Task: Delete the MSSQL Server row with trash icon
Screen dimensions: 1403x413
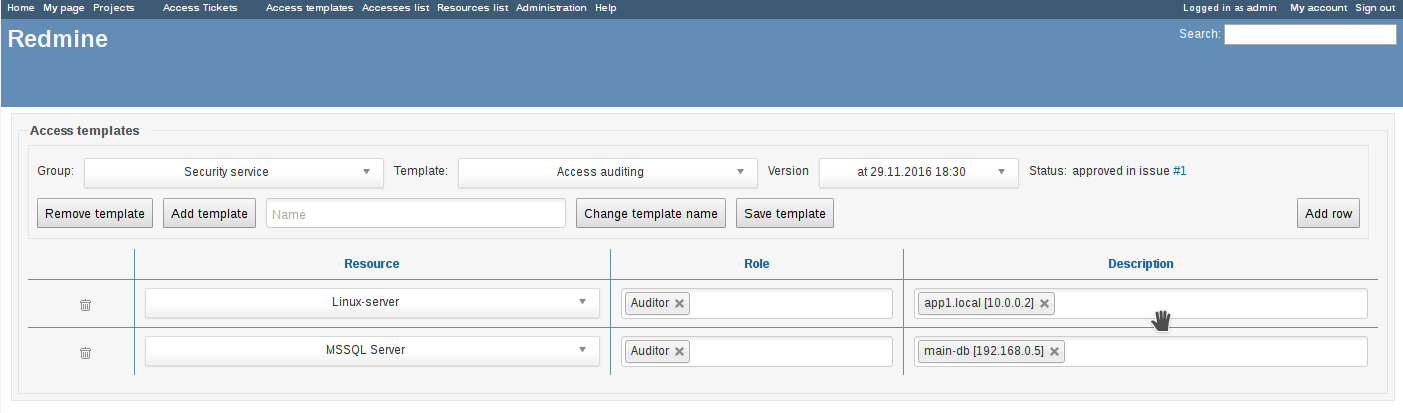Action: point(85,352)
